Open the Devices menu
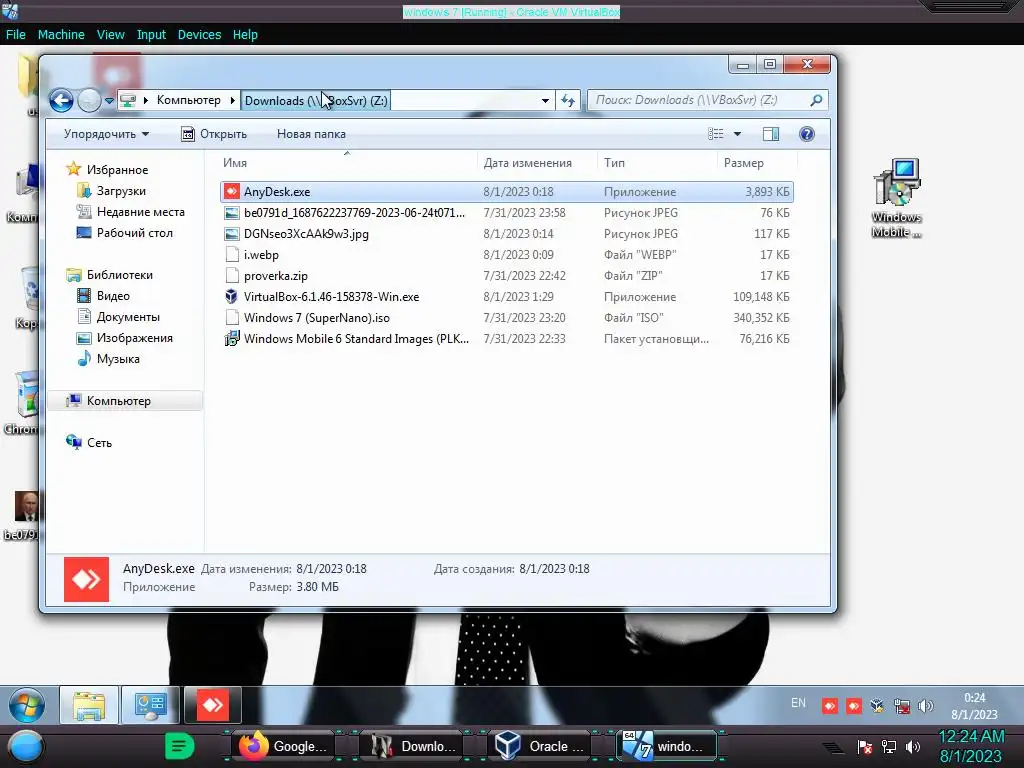 tap(199, 35)
